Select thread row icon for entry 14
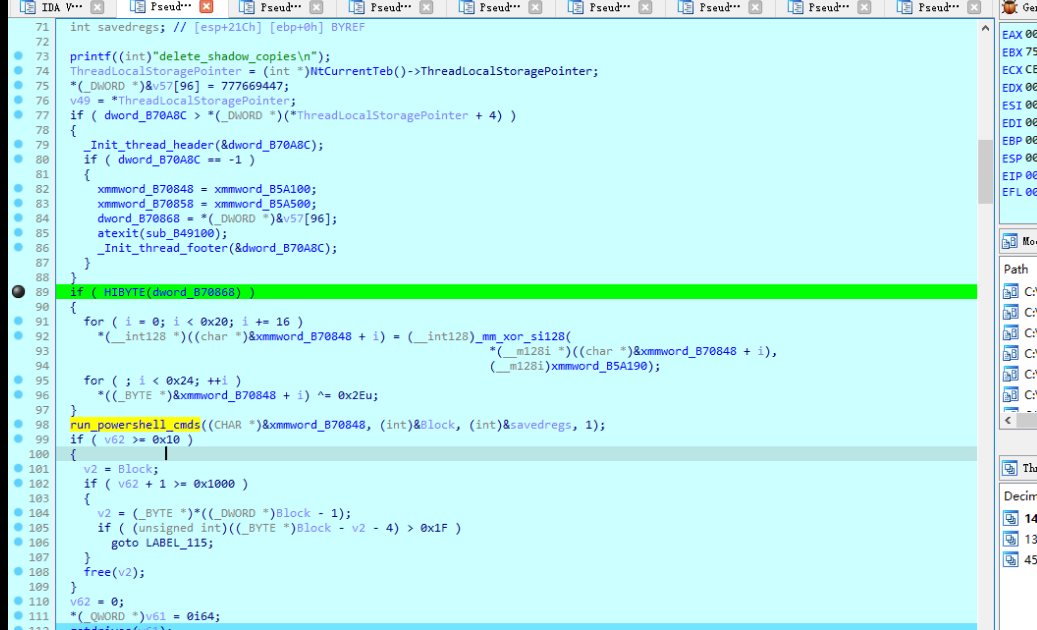Screen dimensions: 1037x630 1011,518
